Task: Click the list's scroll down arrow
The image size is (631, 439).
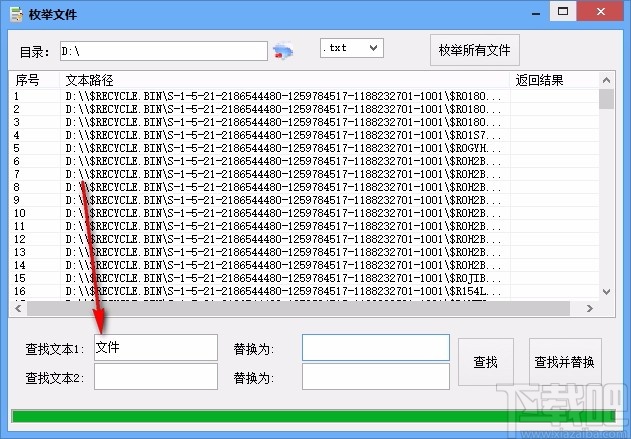Action: tap(606, 292)
